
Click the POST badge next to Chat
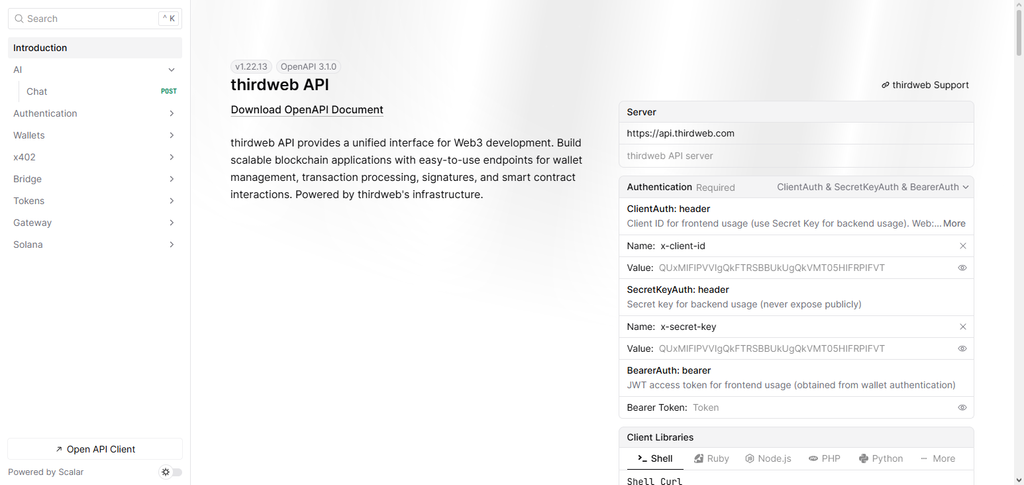tap(168, 91)
